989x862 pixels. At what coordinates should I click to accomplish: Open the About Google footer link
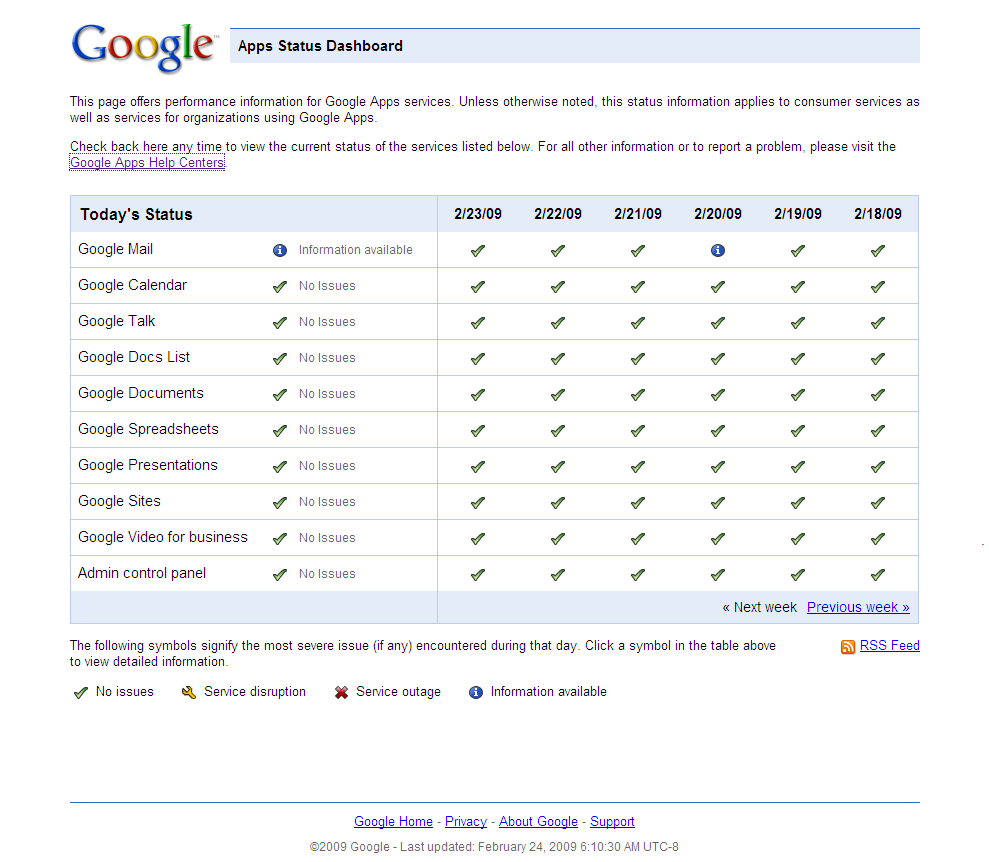538,822
